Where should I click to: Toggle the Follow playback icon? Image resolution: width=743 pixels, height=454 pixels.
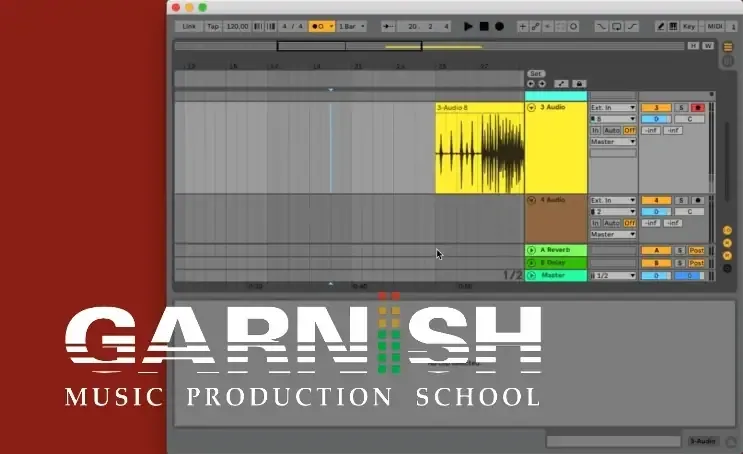[388, 27]
